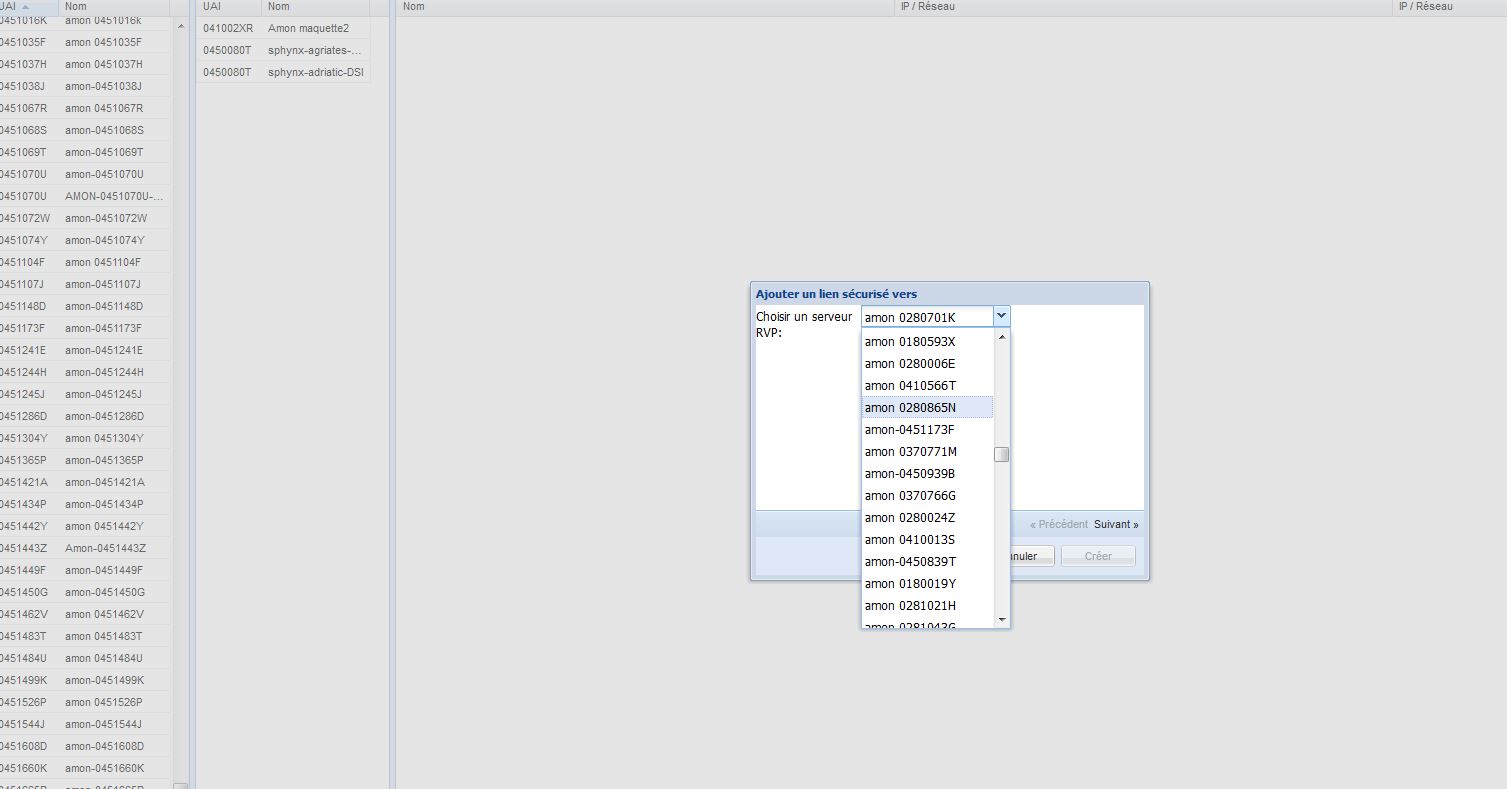This screenshot has height=789, width=1507.
Task: Grab the dropdown list scrollbar thumb
Action: [x=1002, y=455]
